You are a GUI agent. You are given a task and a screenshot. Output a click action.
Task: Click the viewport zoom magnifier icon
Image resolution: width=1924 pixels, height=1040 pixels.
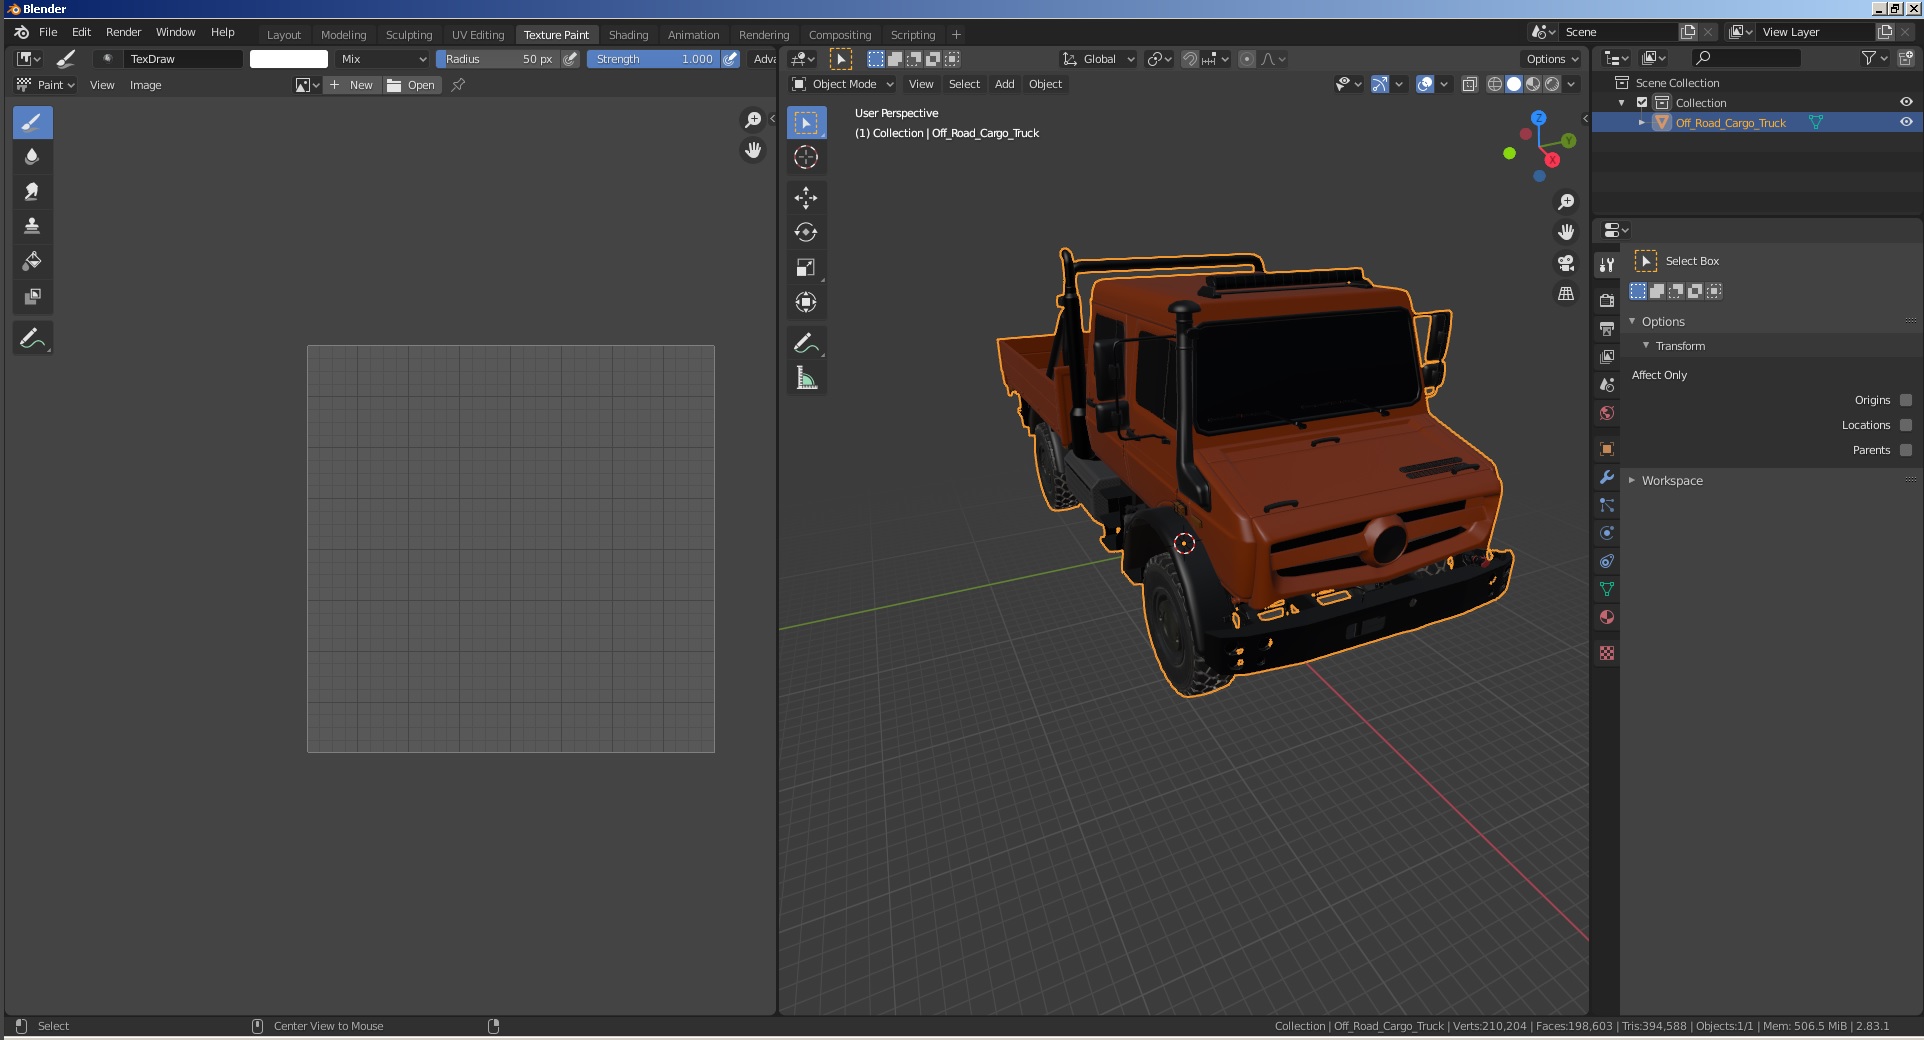click(x=1566, y=202)
